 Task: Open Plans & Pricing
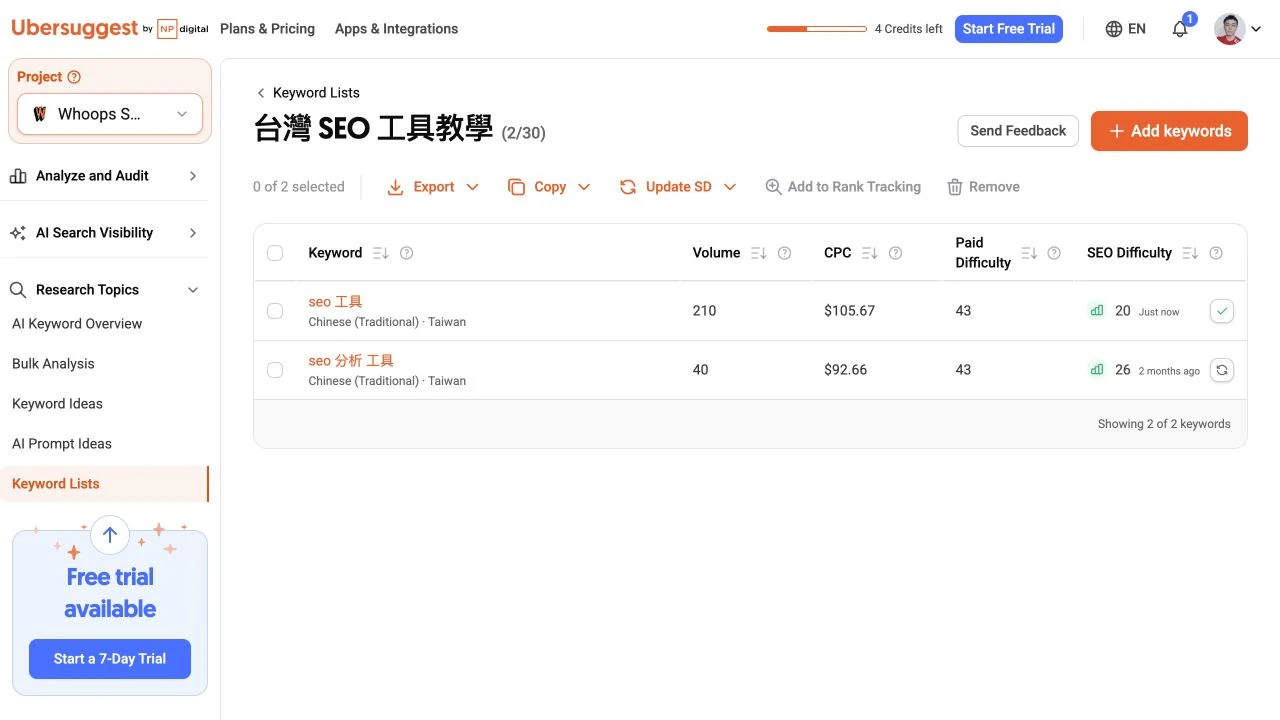tap(267, 29)
